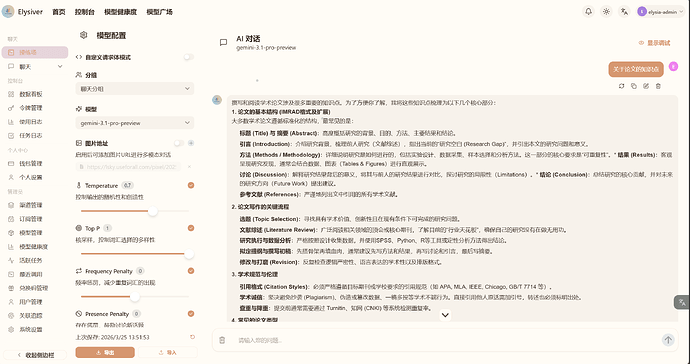
Task: Open 订阅管理 in the sidebar
Action: (31, 219)
